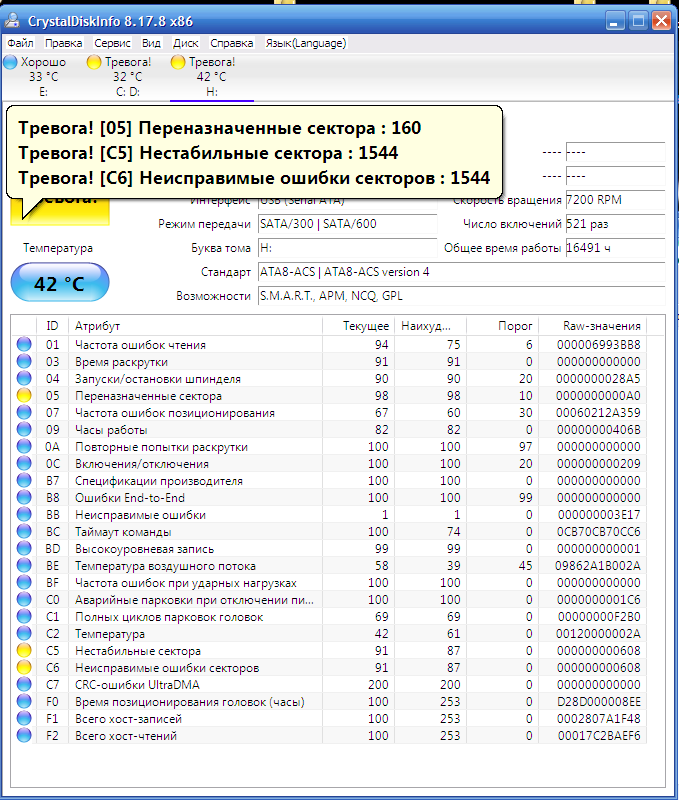679x800 pixels.
Task: Click the blue status icon for attribute F0
Action: click(x=24, y=702)
